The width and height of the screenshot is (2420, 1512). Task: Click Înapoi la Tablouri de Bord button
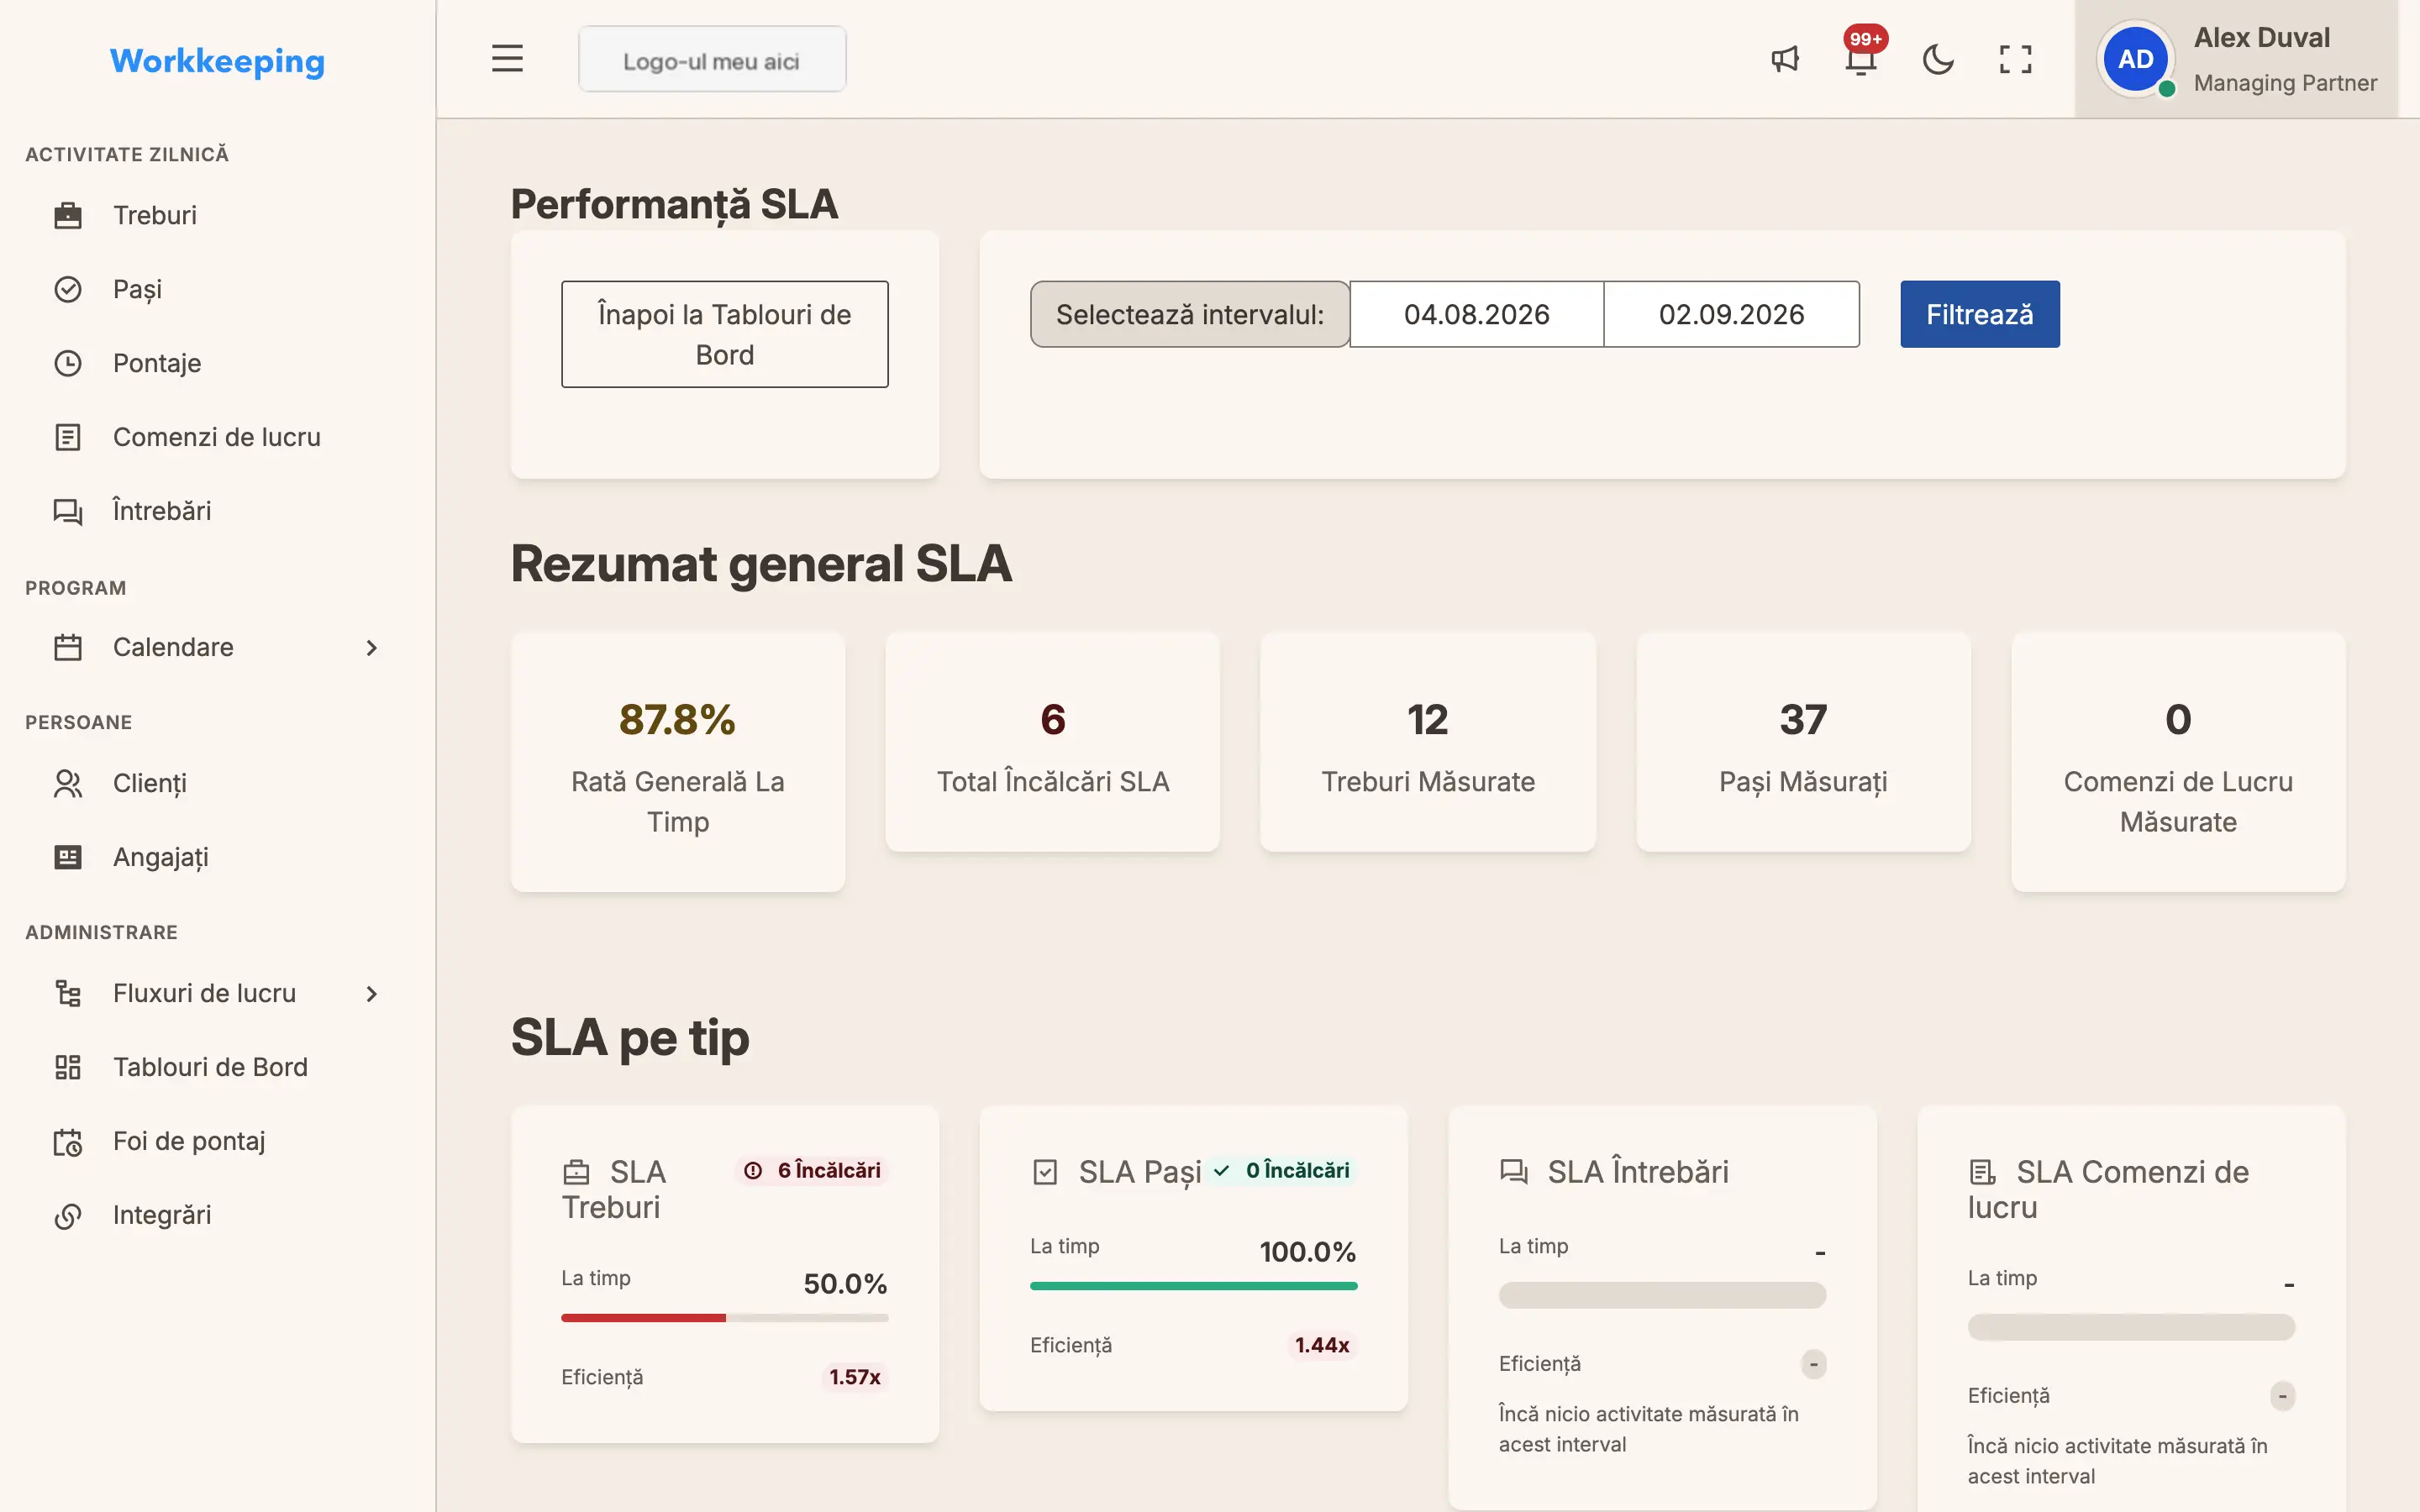click(725, 334)
